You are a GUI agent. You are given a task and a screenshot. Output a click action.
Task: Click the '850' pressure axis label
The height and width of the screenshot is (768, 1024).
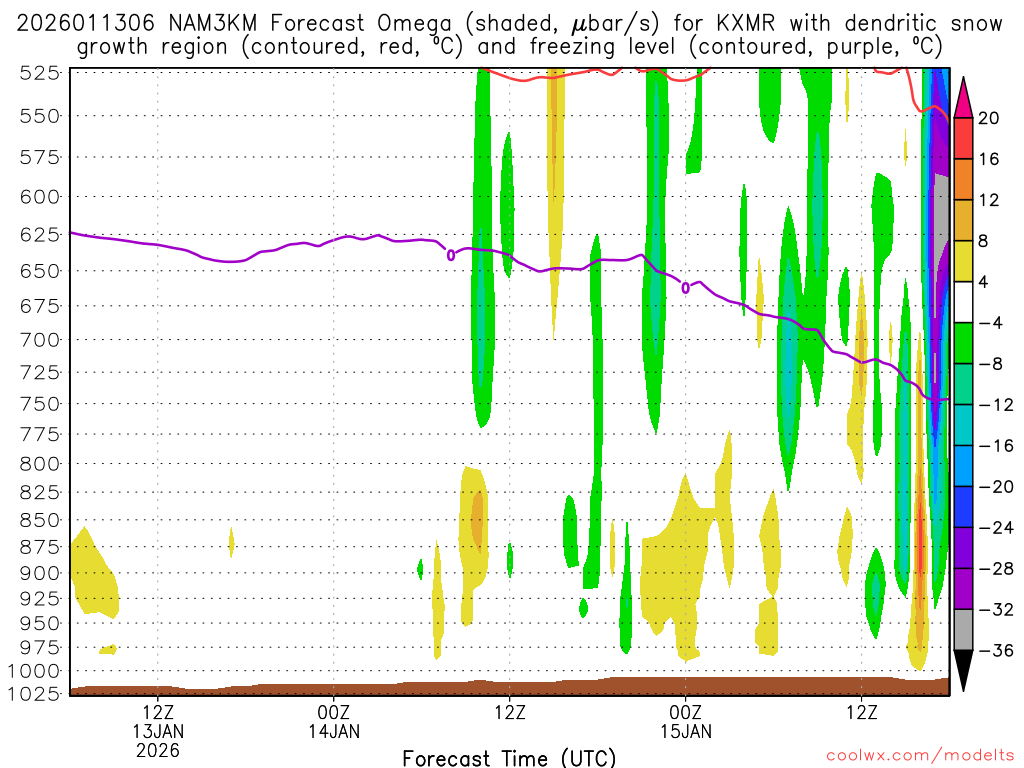(x=40, y=520)
